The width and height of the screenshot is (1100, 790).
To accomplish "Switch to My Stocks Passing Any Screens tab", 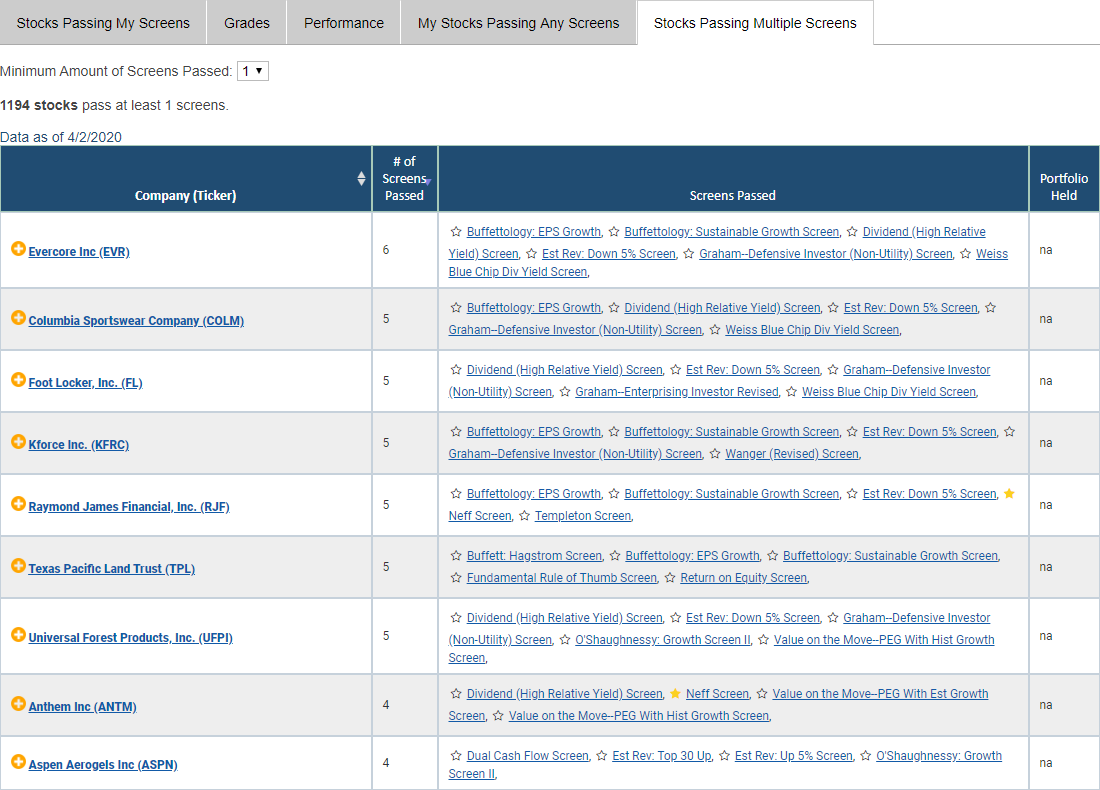I will tap(518, 23).
